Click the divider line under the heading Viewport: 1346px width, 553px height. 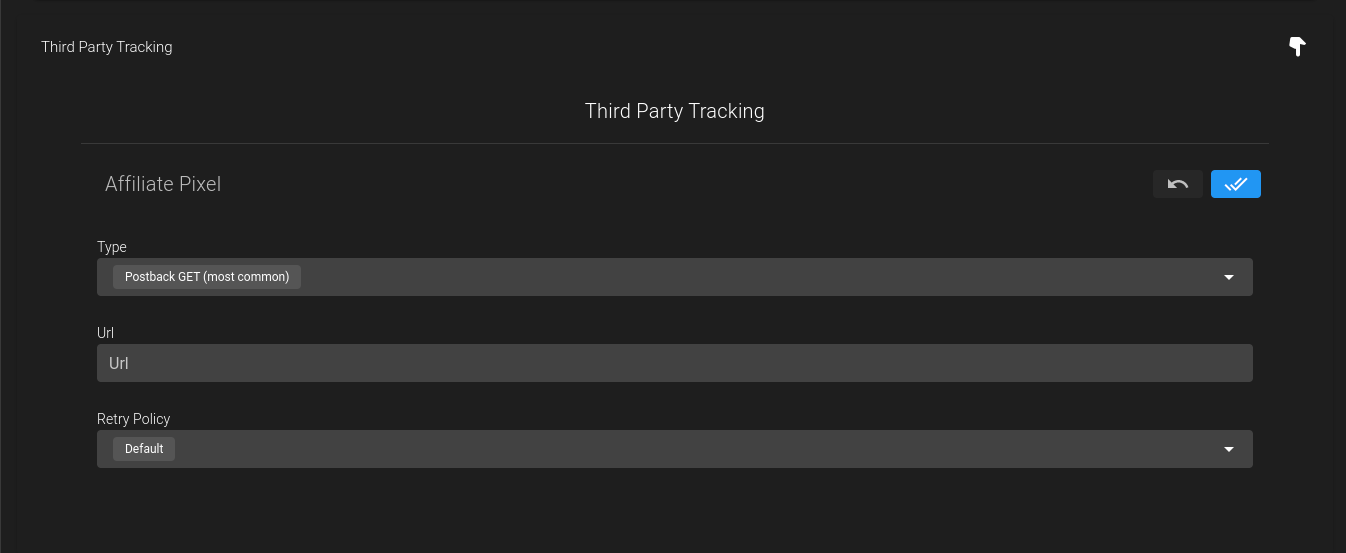(675, 143)
